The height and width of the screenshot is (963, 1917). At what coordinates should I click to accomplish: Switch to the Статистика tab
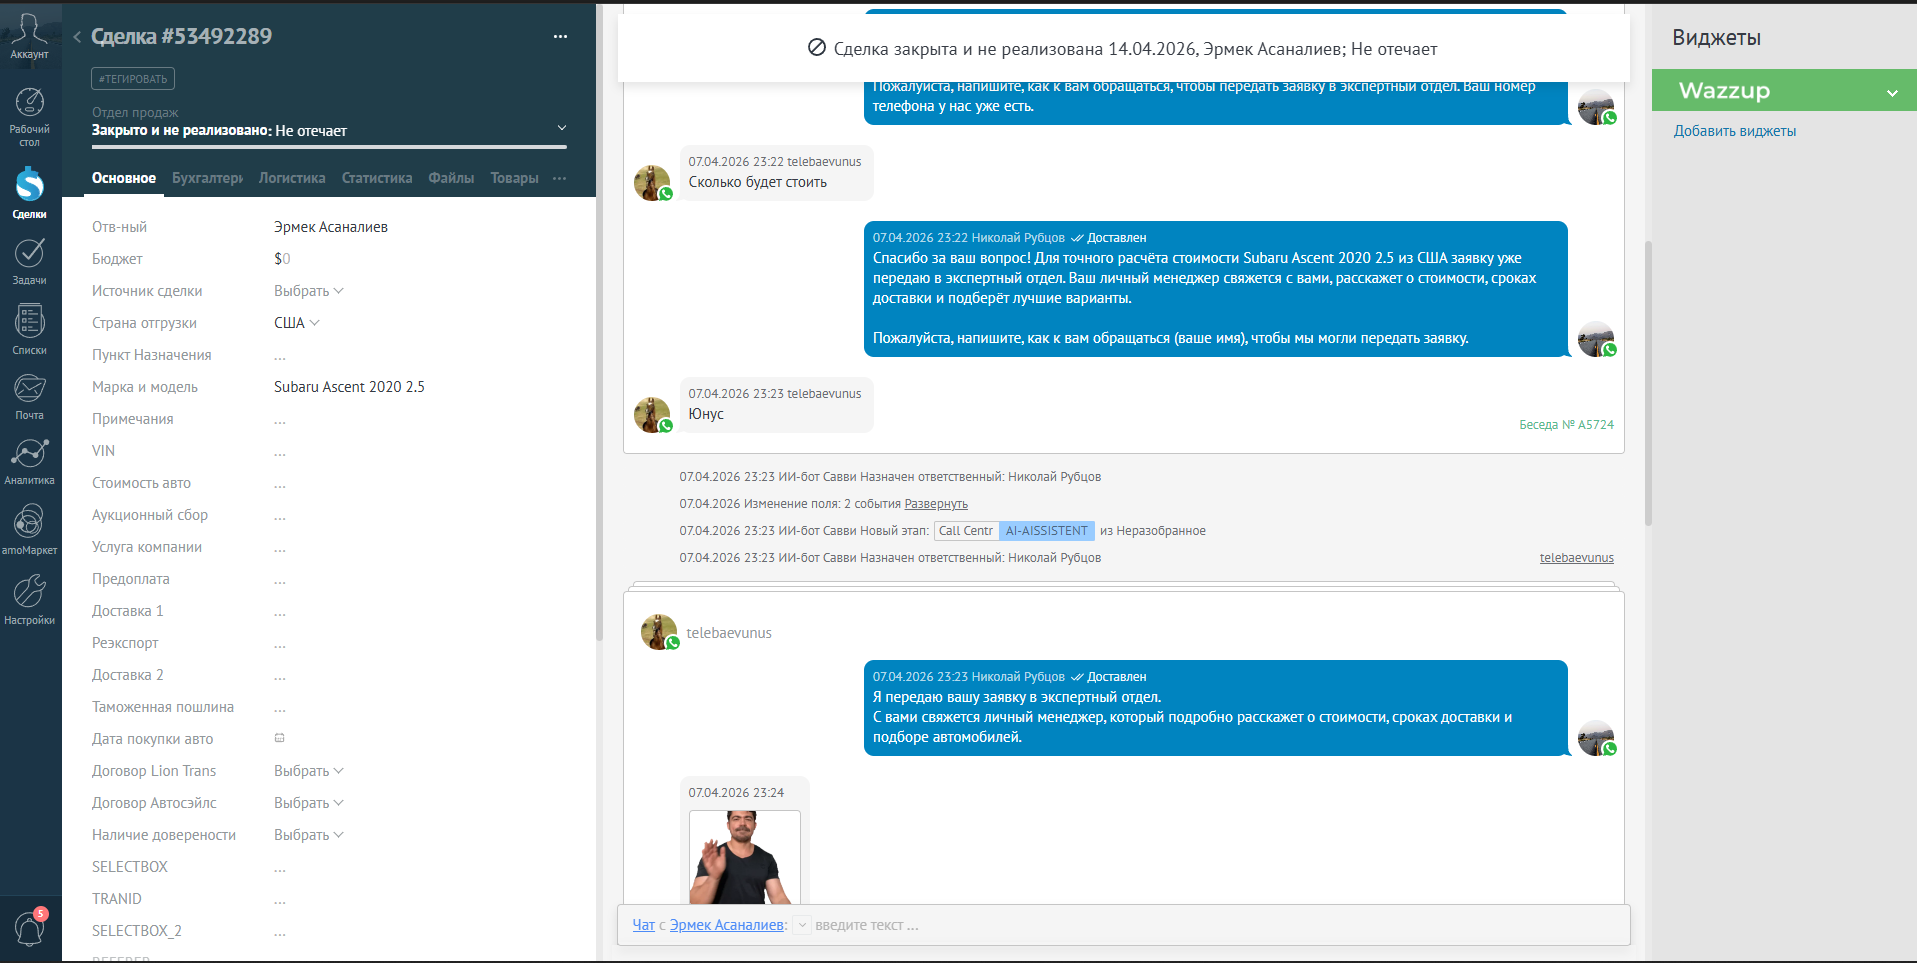(377, 178)
